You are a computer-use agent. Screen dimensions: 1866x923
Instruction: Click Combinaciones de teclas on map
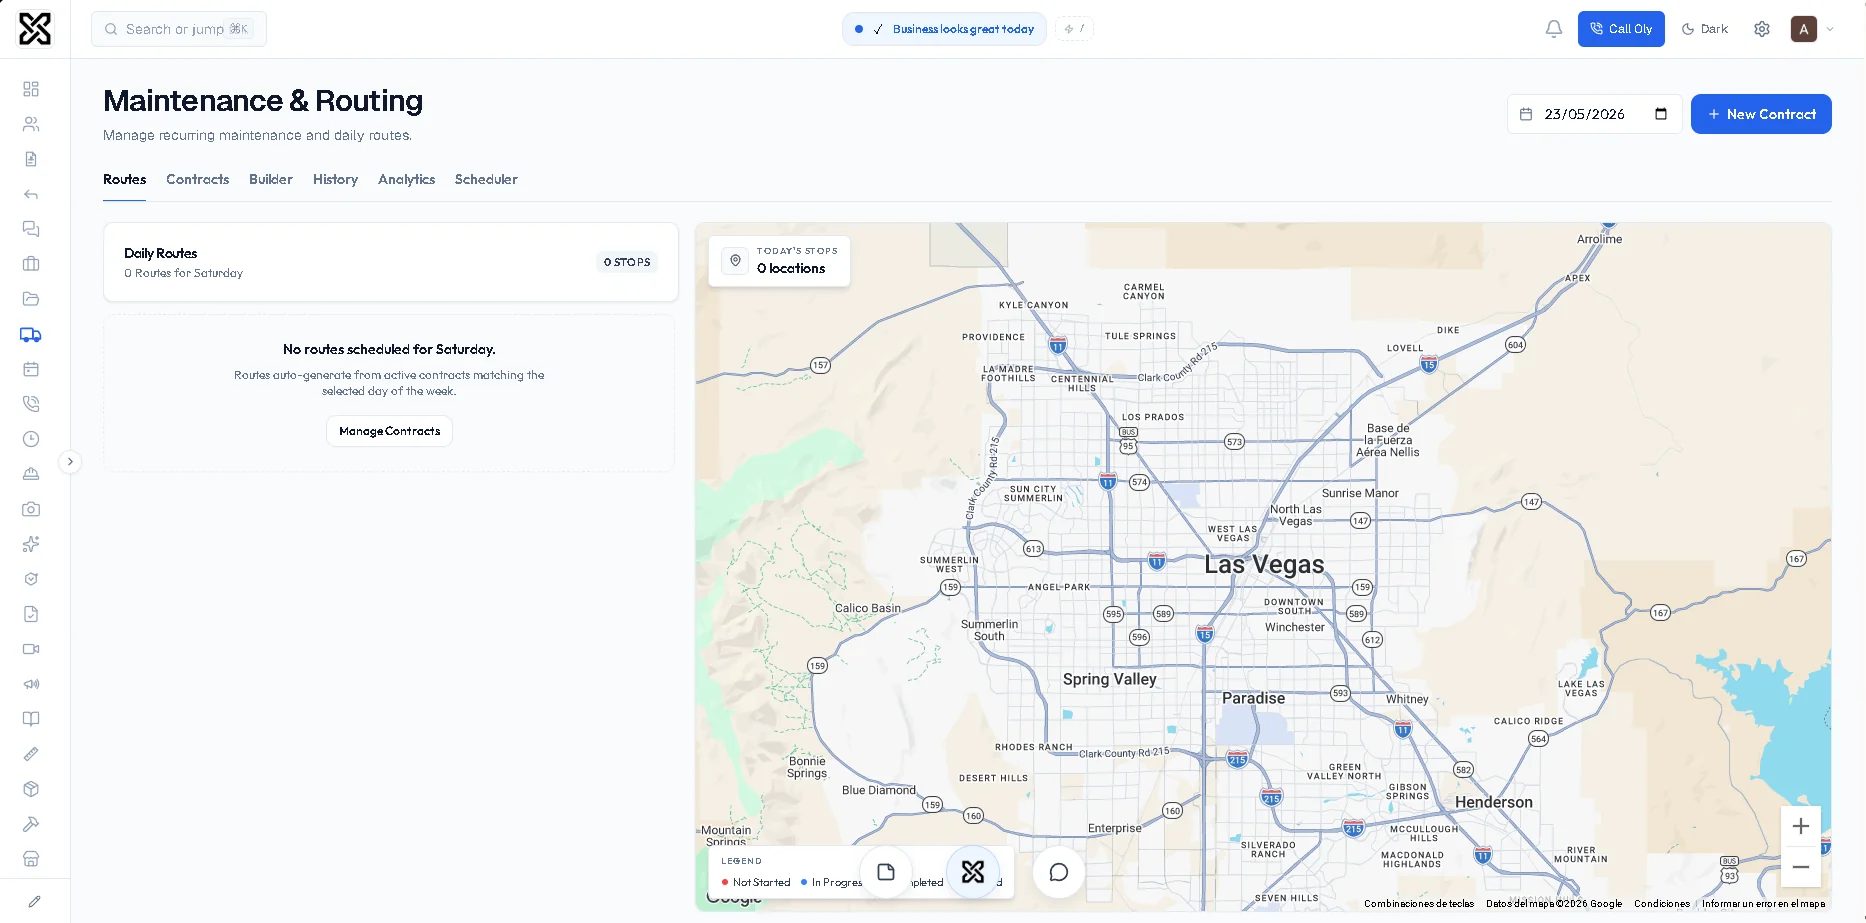(1419, 904)
